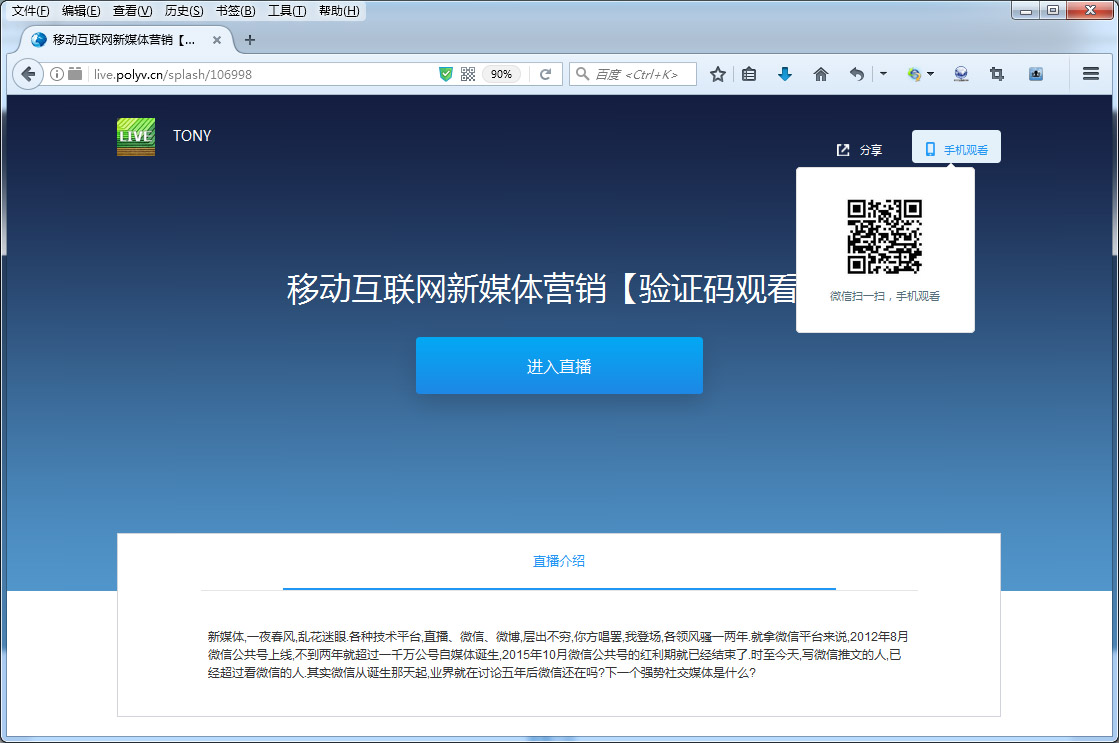Click the QR code icon in the address bar
Viewport: 1119px width, 743px height.
tap(468, 73)
